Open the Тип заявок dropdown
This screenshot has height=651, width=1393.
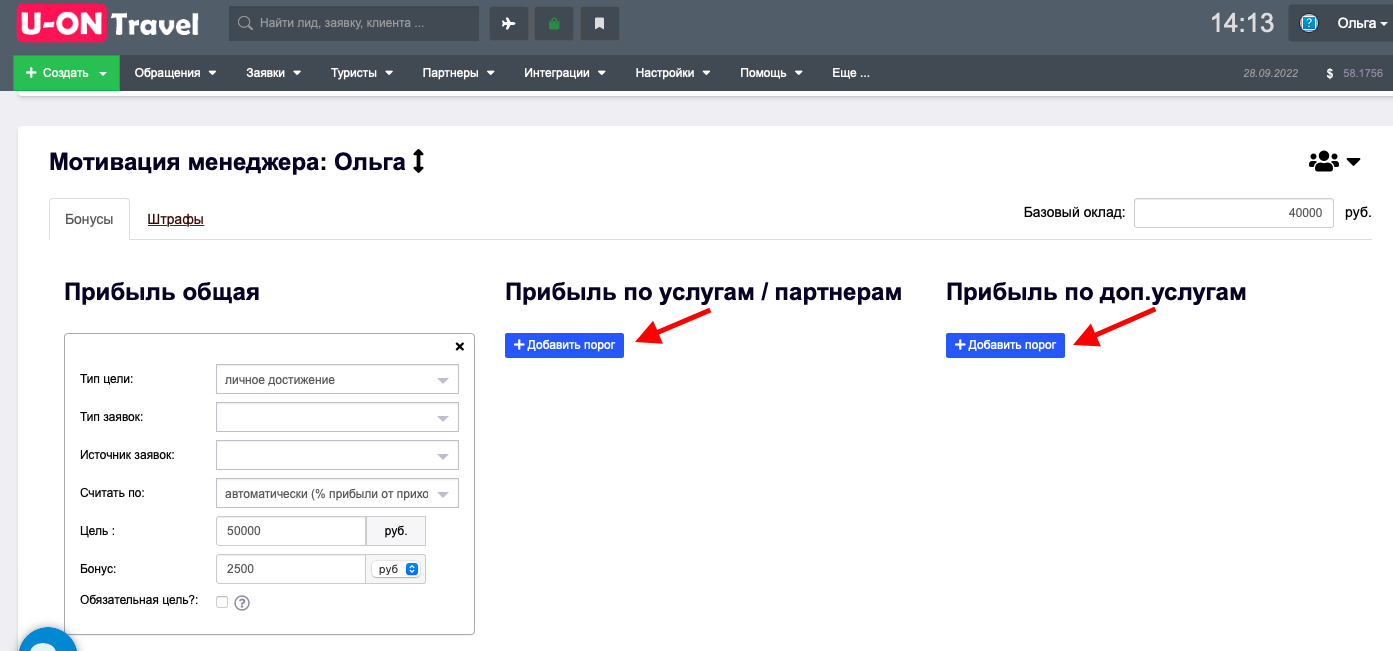pos(337,417)
